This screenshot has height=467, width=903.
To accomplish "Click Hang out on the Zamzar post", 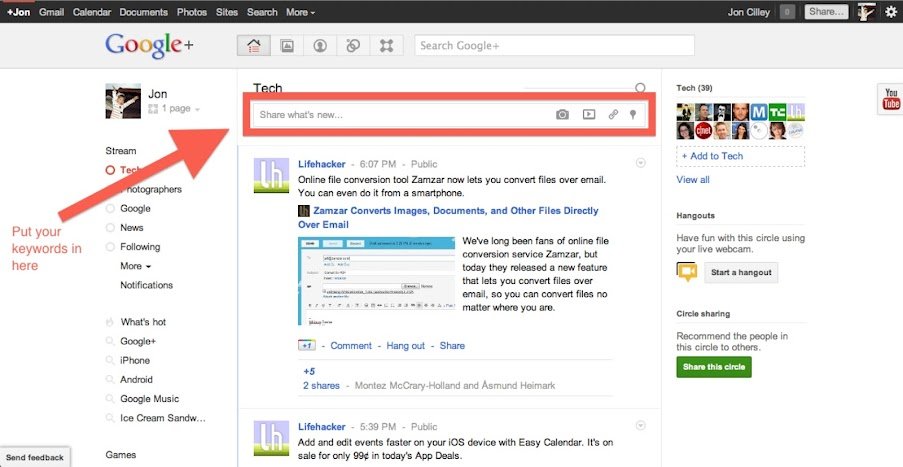I will pos(405,345).
